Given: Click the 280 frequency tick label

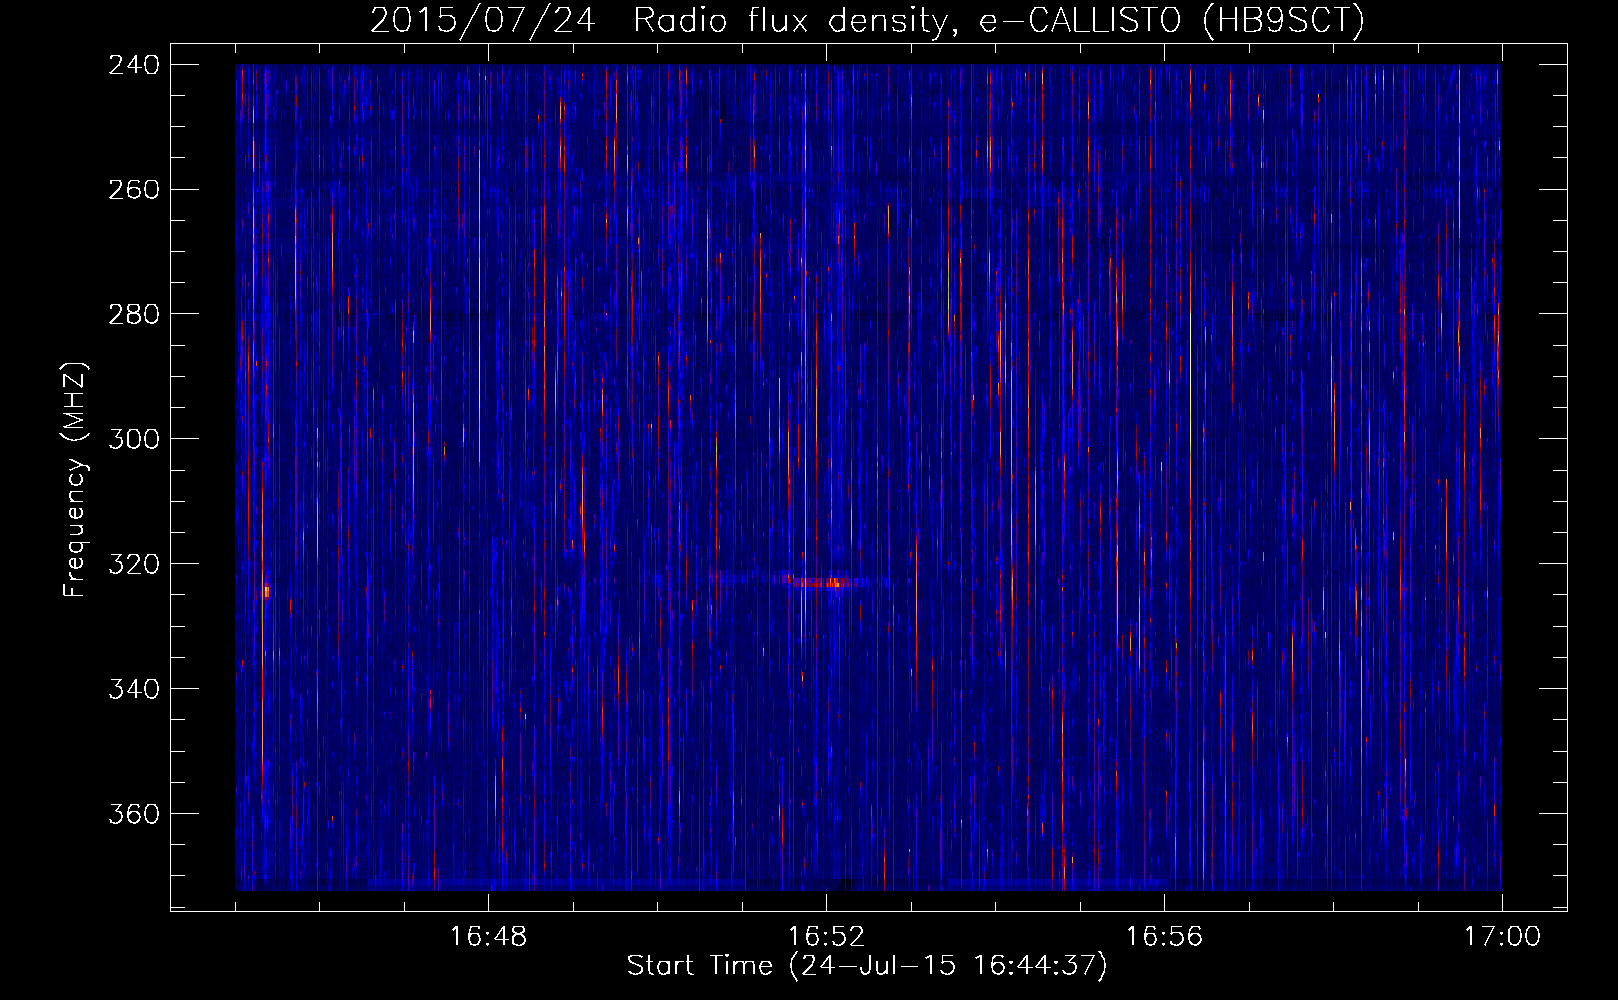Looking at the screenshot, I should pyautogui.click(x=134, y=315).
